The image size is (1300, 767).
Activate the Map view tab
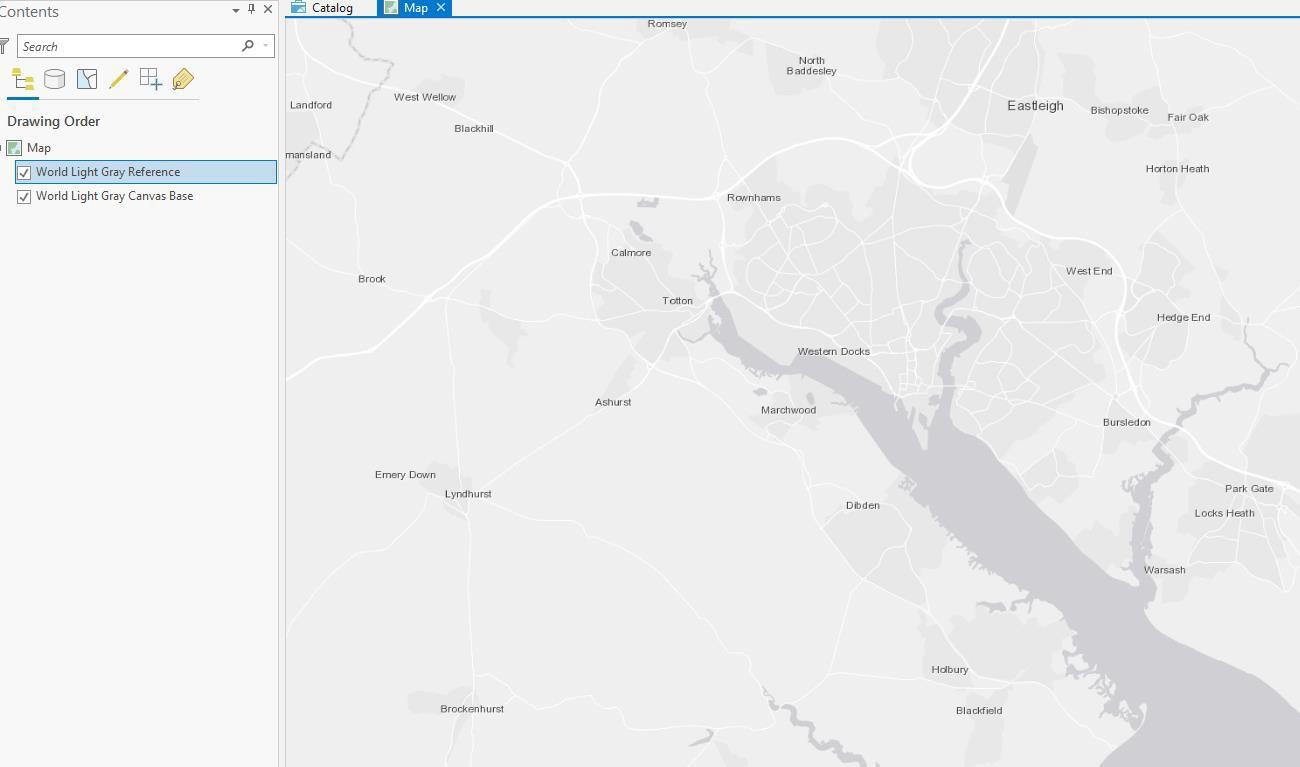pos(413,7)
